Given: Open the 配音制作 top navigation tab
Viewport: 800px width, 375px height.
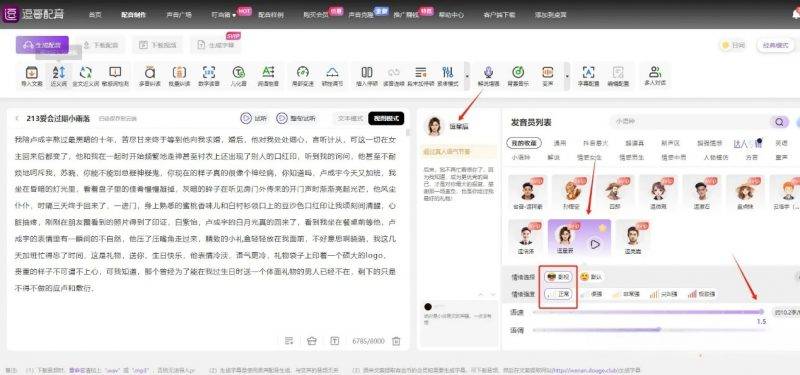Looking at the screenshot, I should pyautogui.click(x=133, y=15).
